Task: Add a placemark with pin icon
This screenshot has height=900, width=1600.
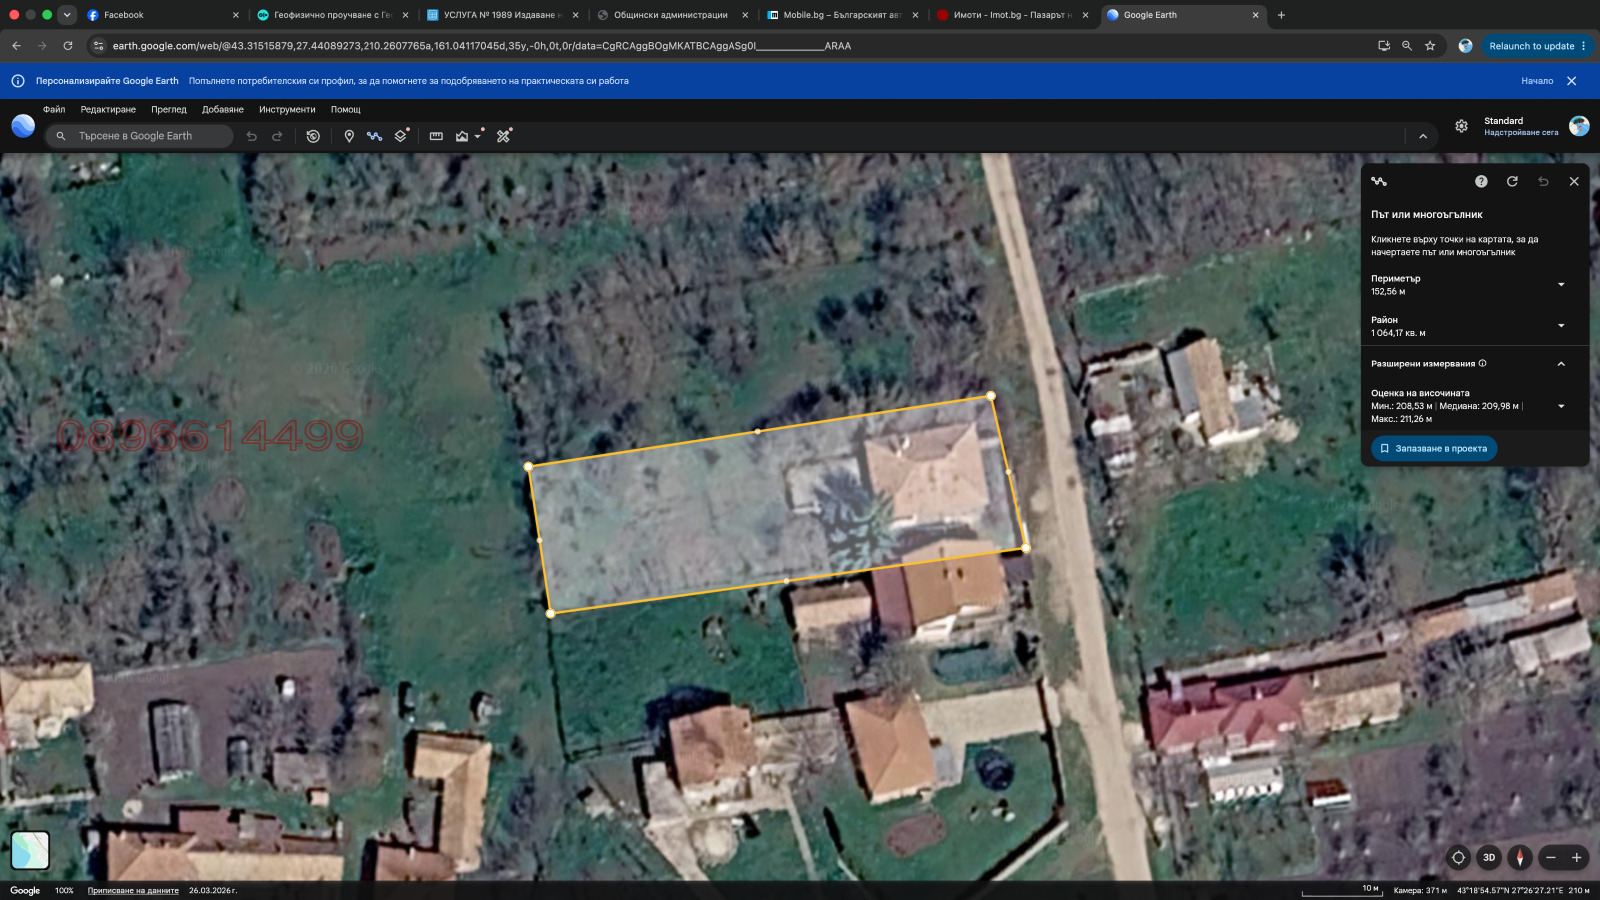Action: (x=349, y=136)
